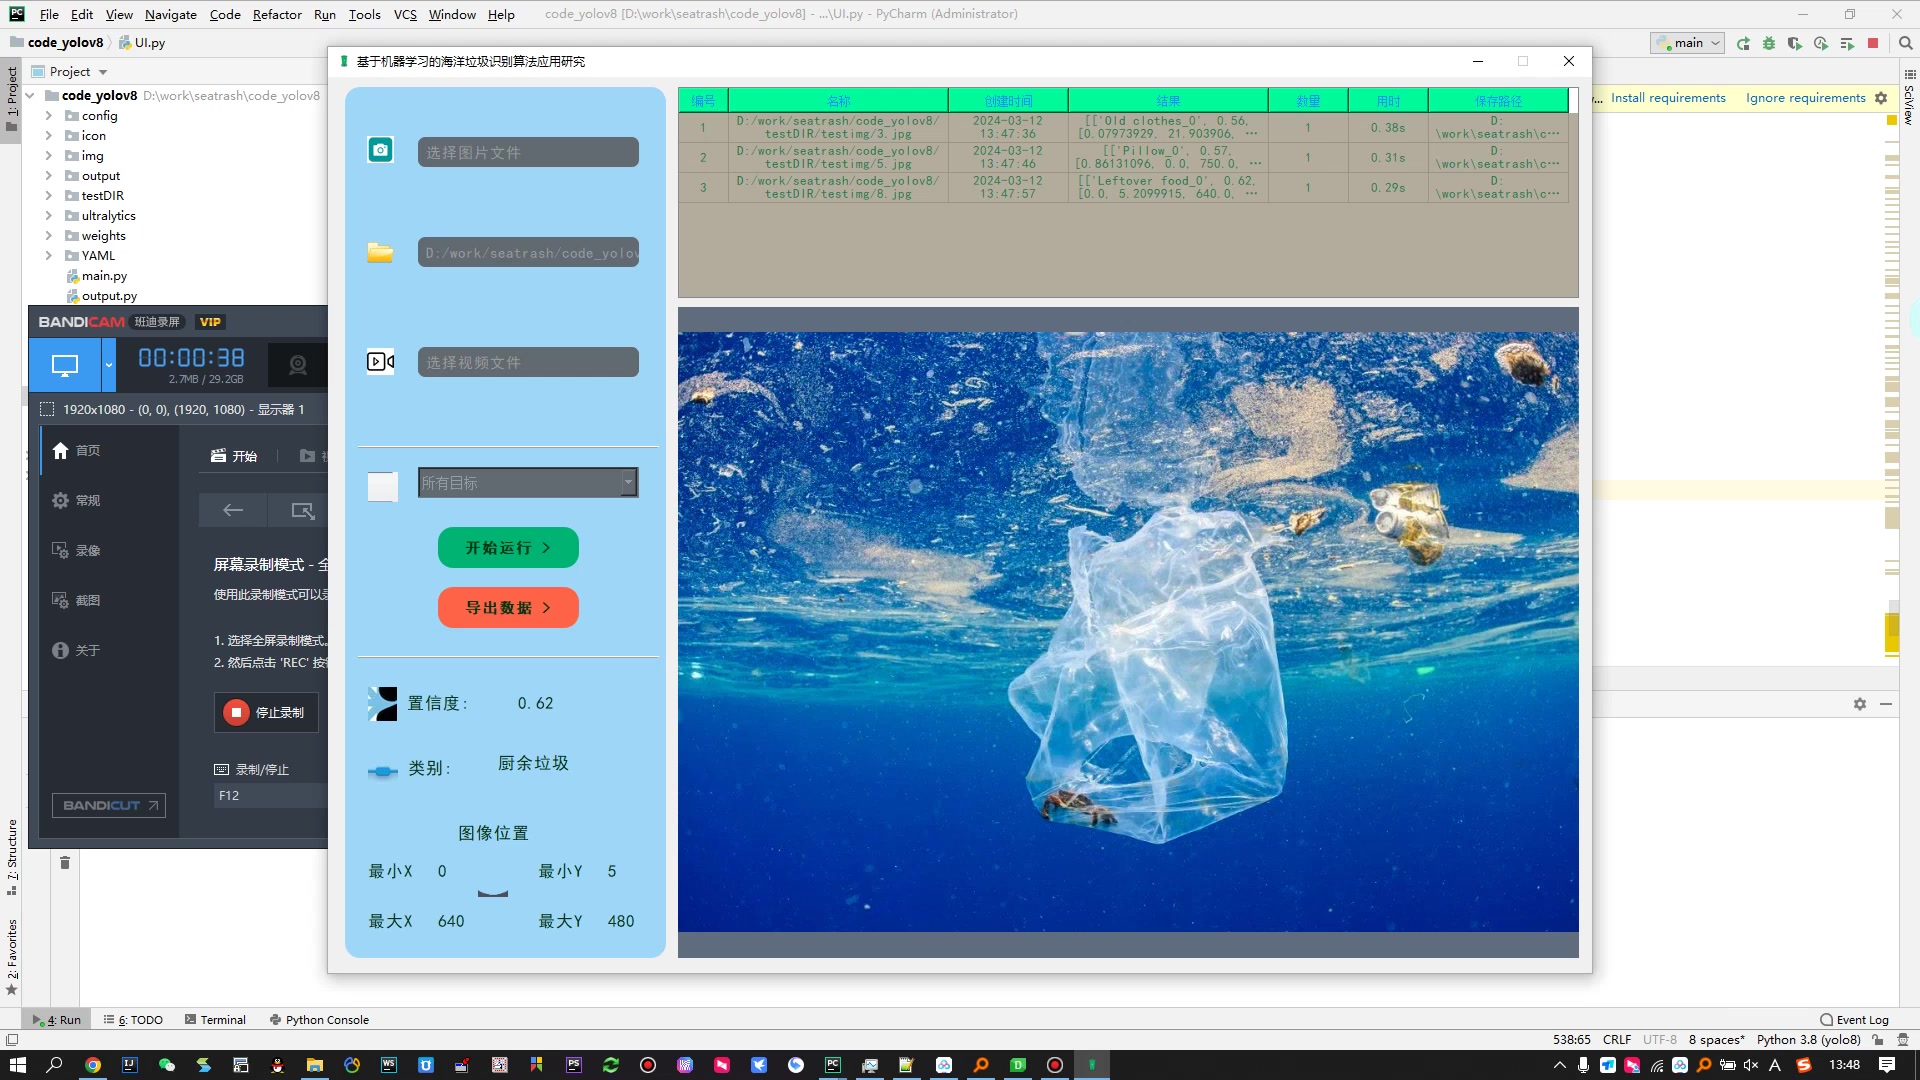Open the Python Console tab
The image size is (1920, 1080).
319,1021
